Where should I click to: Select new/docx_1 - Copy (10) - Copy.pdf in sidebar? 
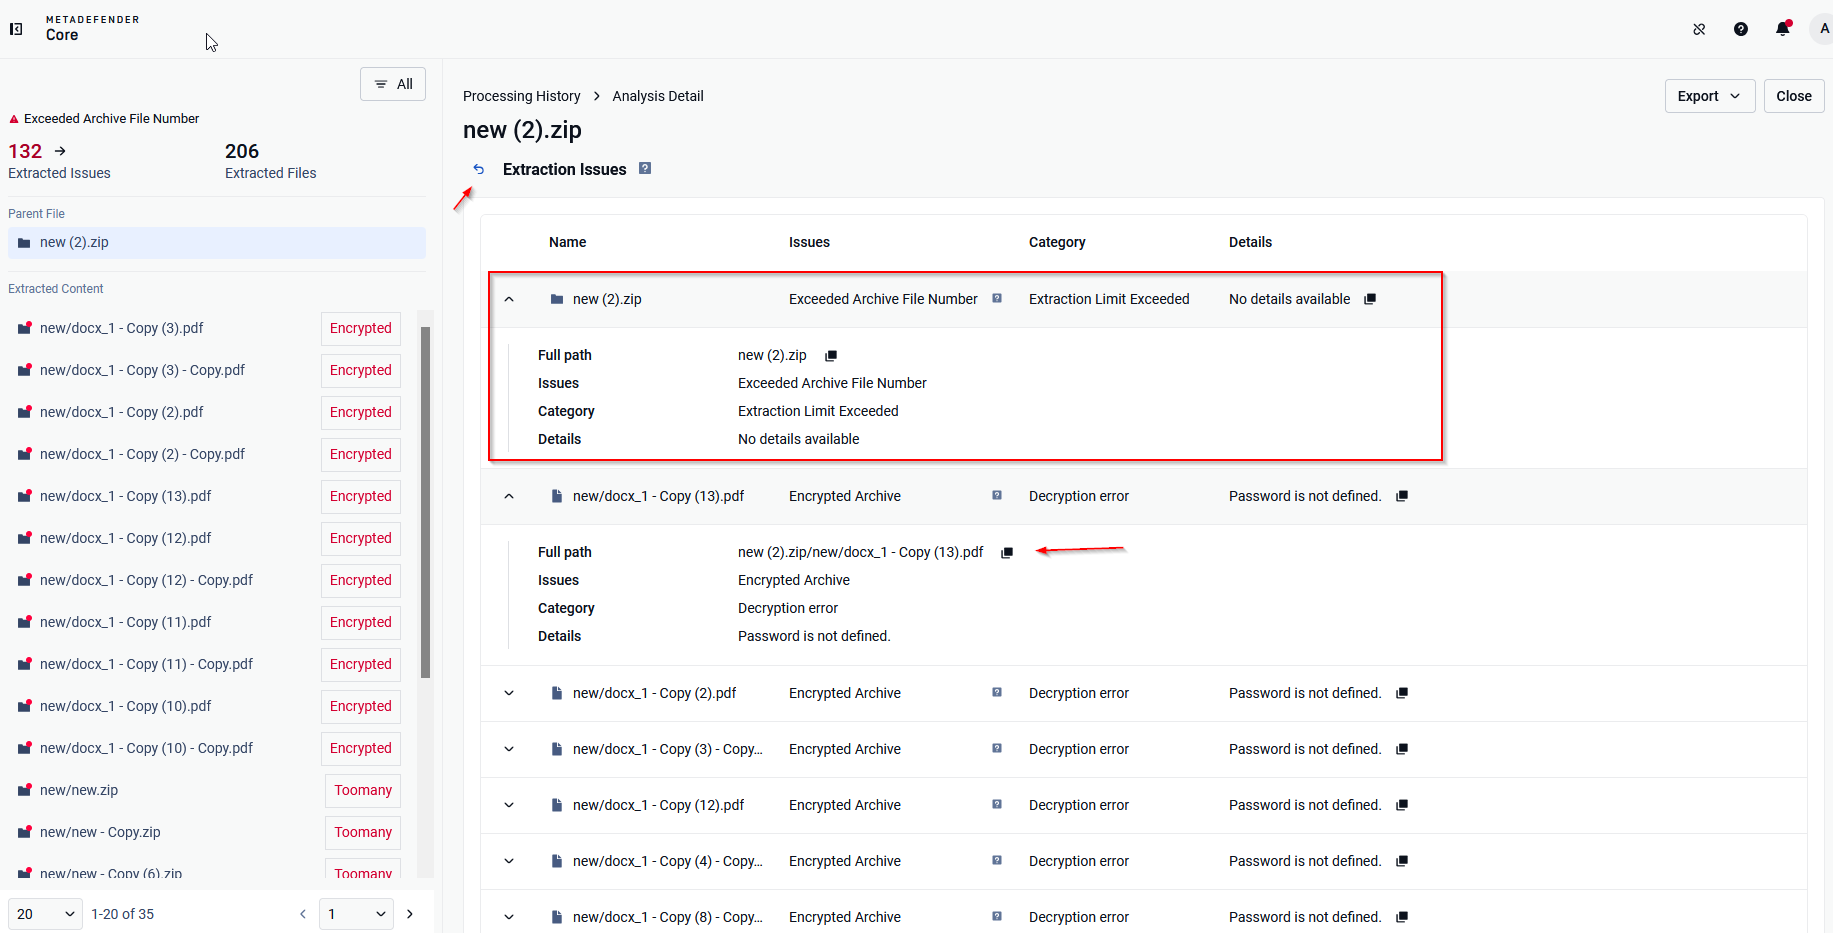click(x=146, y=748)
